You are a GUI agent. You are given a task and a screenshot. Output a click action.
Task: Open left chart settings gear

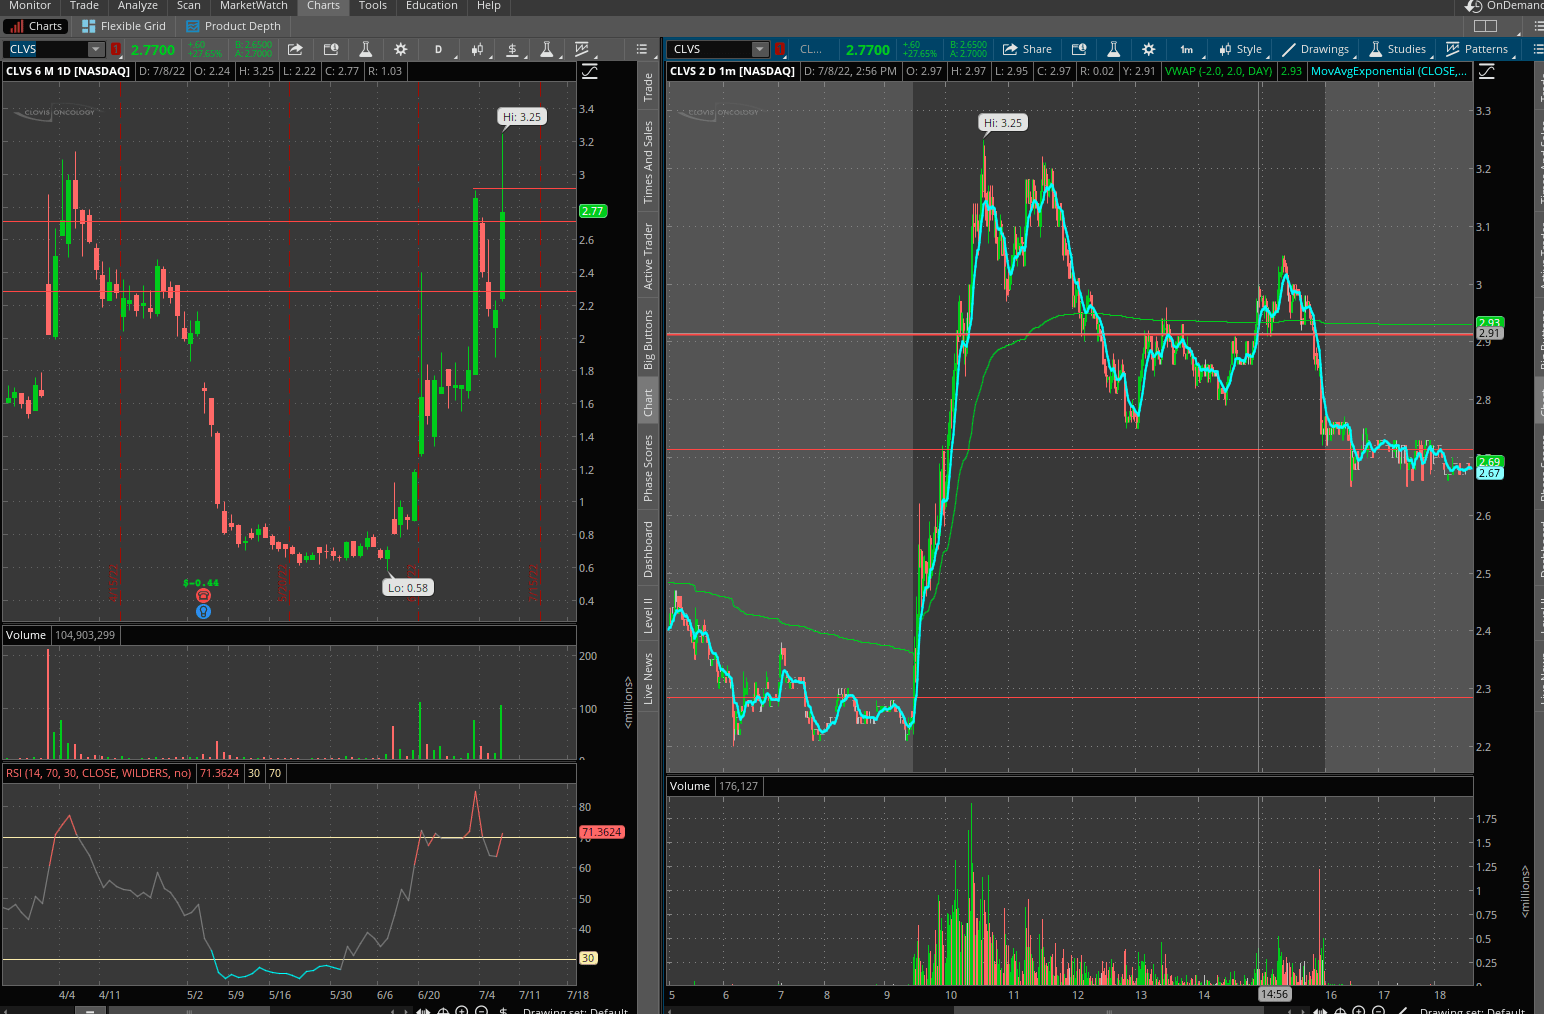[401, 49]
